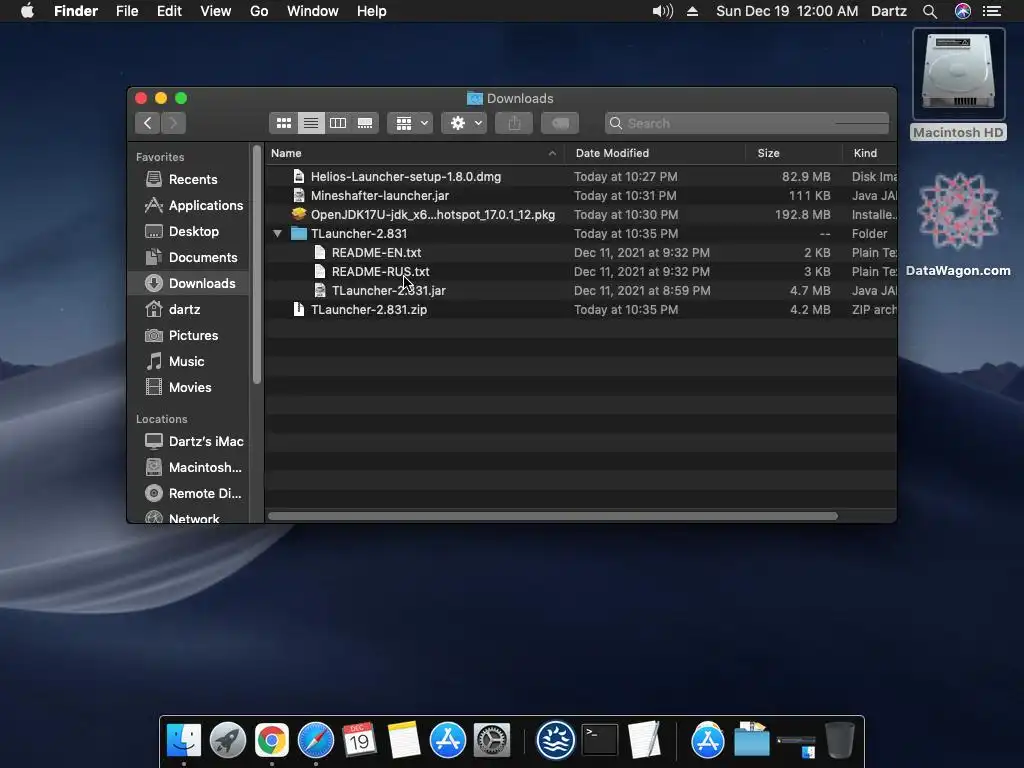Sort by Kind column header

point(869,153)
